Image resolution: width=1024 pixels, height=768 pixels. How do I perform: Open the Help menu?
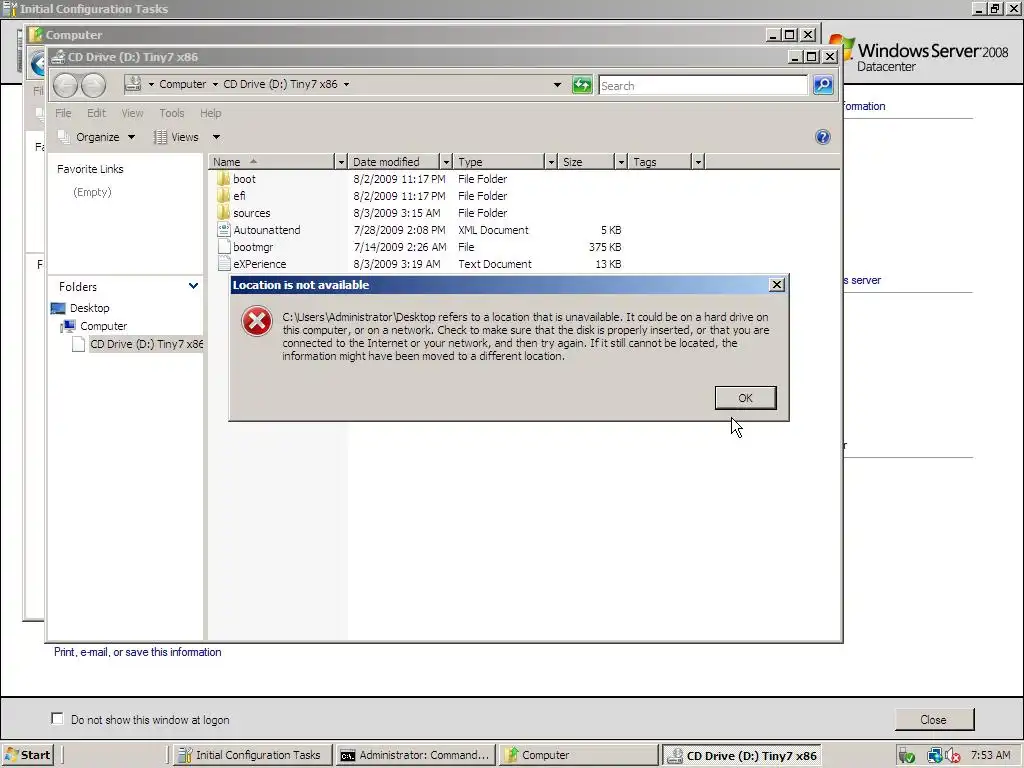tap(210, 113)
